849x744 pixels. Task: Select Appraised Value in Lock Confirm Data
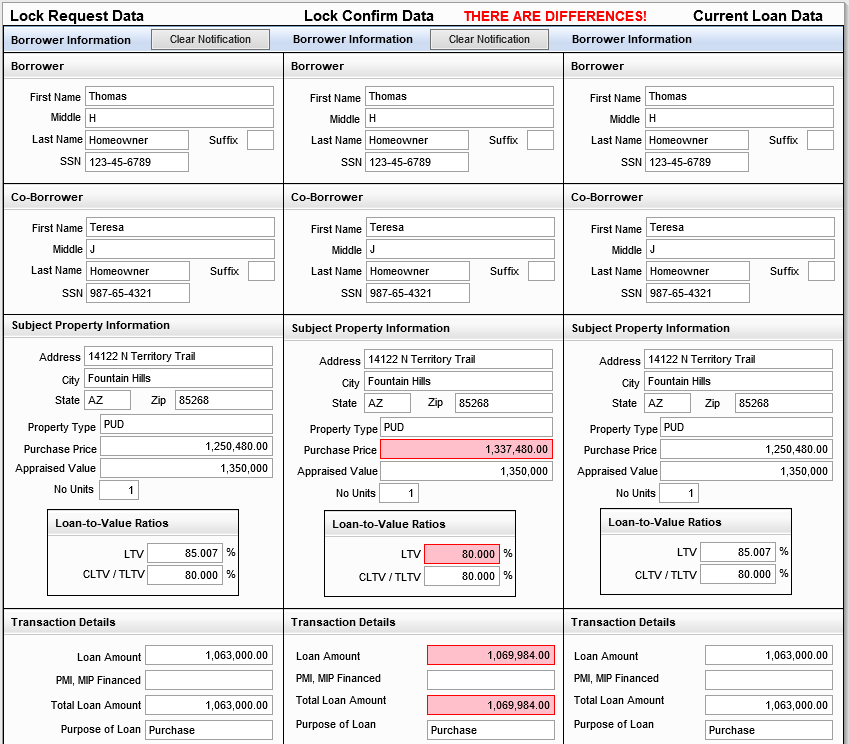click(467, 471)
